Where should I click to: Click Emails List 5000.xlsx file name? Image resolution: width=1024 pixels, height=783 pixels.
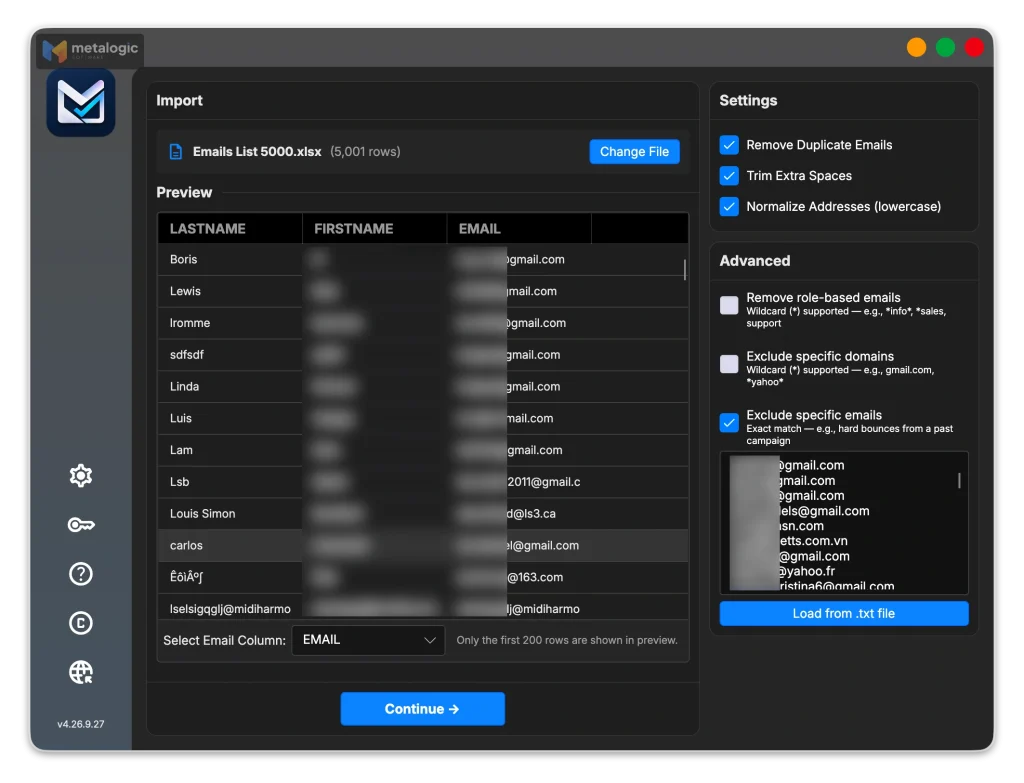pyautogui.click(x=257, y=152)
